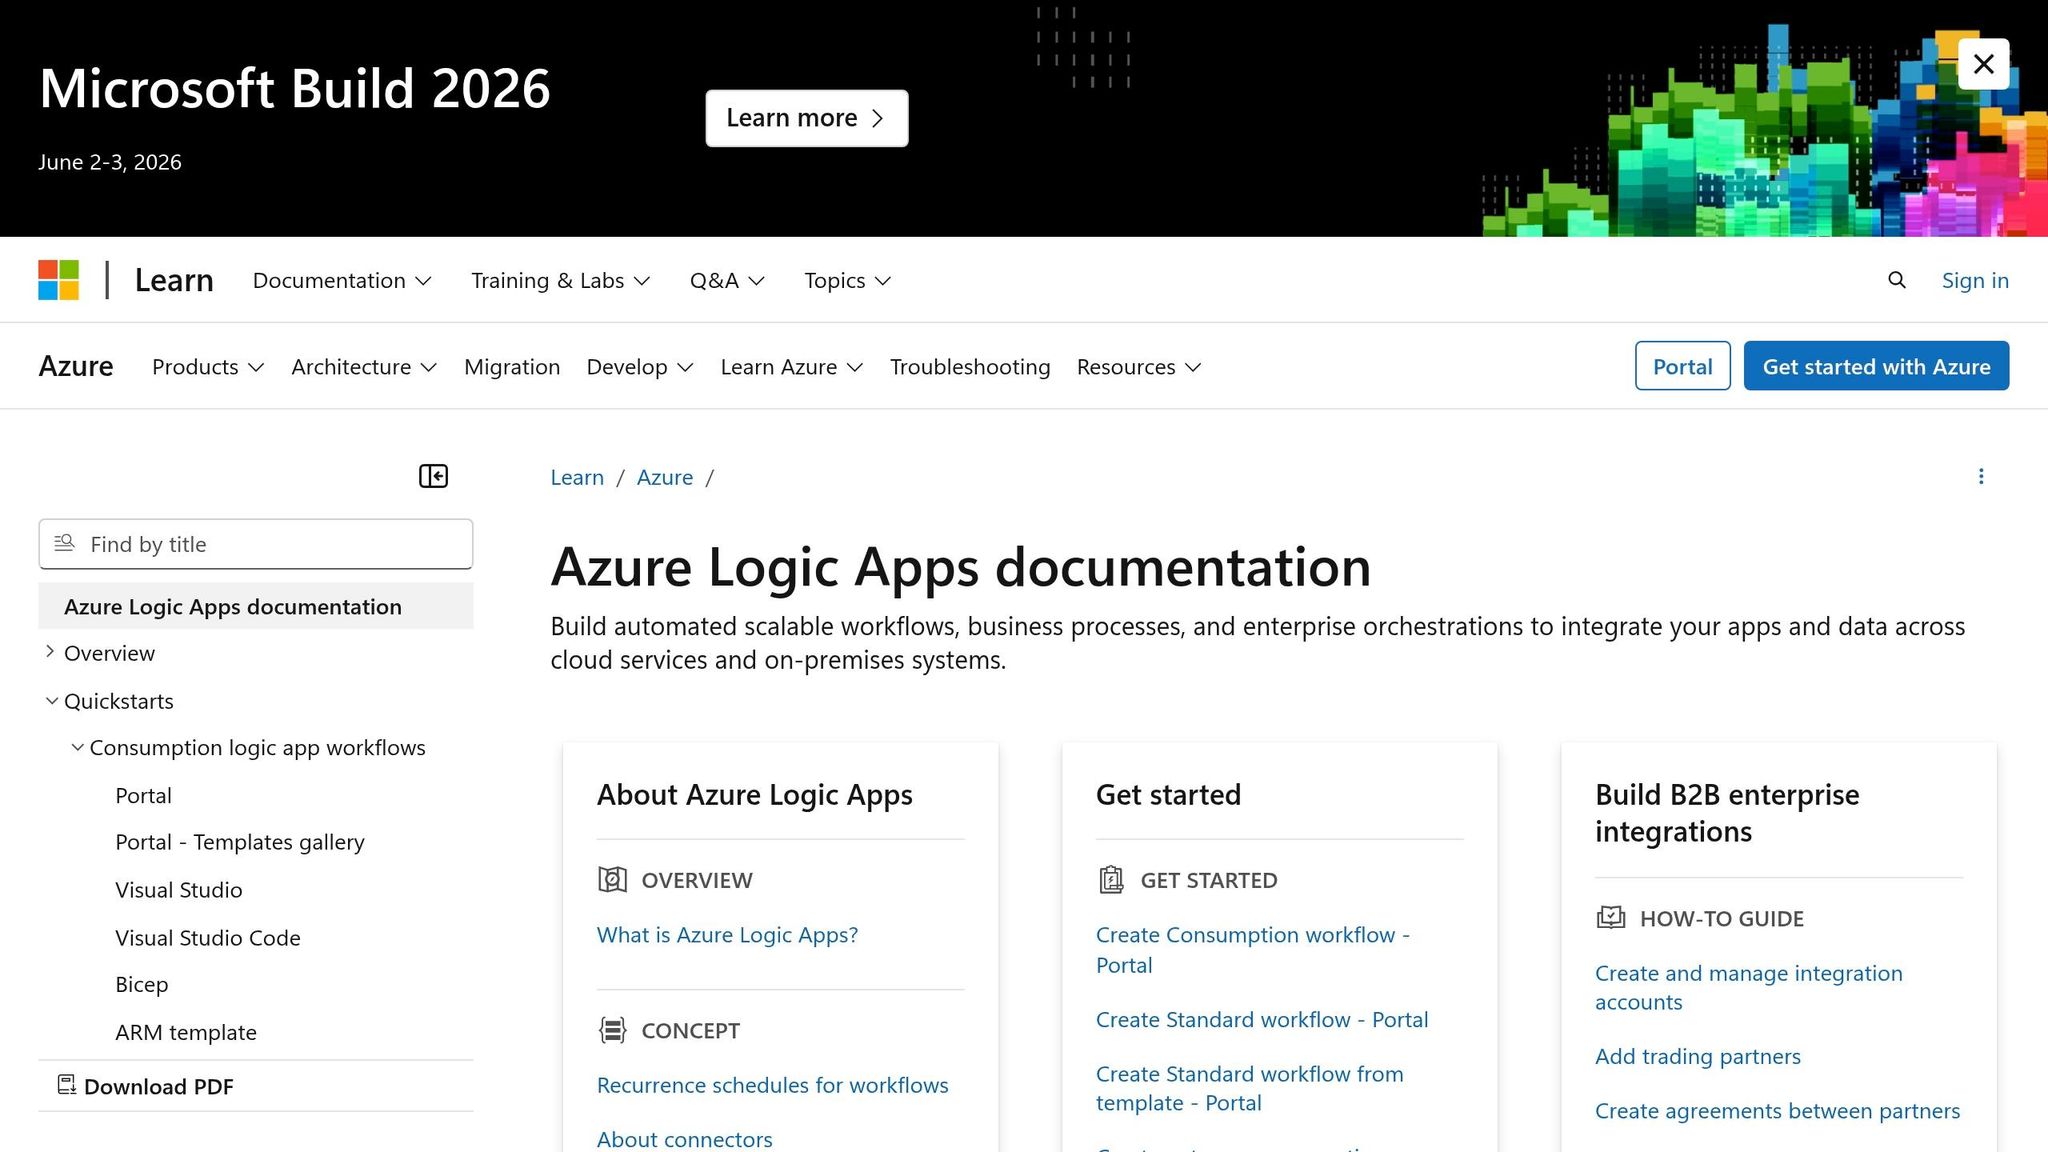This screenshot has height=1152, width=2048.
Task: Click the Overview icon in About card
Action: [612, 880]
